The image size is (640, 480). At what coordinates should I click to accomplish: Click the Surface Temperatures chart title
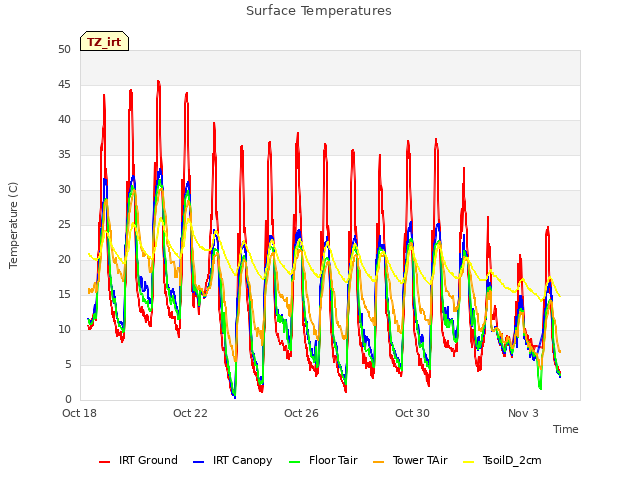pyautogui.click(x=319, y=11)
